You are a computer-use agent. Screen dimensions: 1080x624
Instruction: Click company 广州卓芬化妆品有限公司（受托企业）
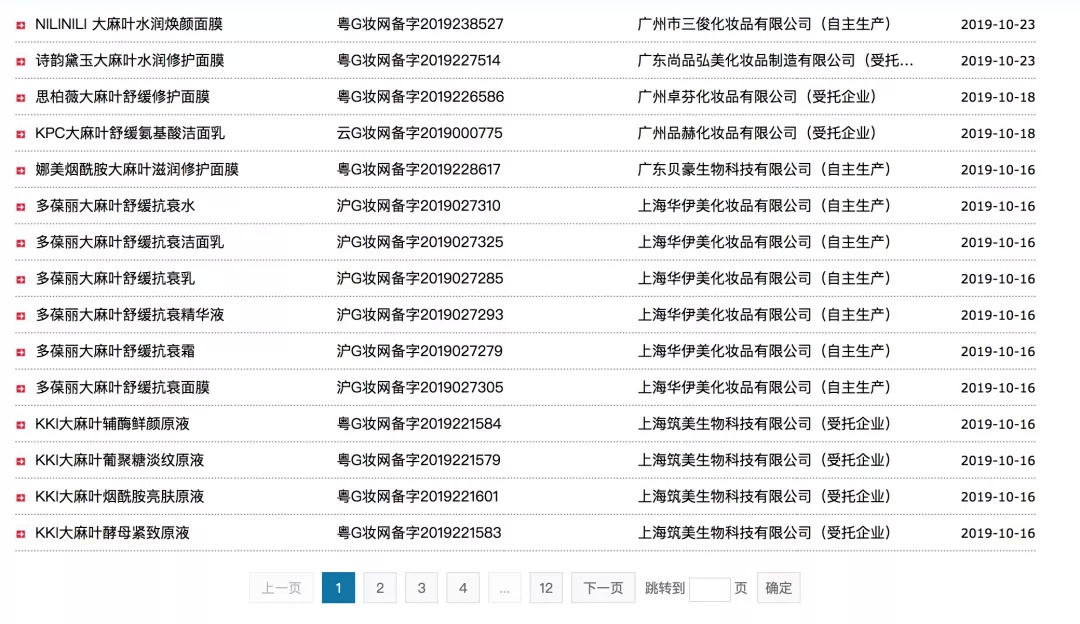point(757,97)
